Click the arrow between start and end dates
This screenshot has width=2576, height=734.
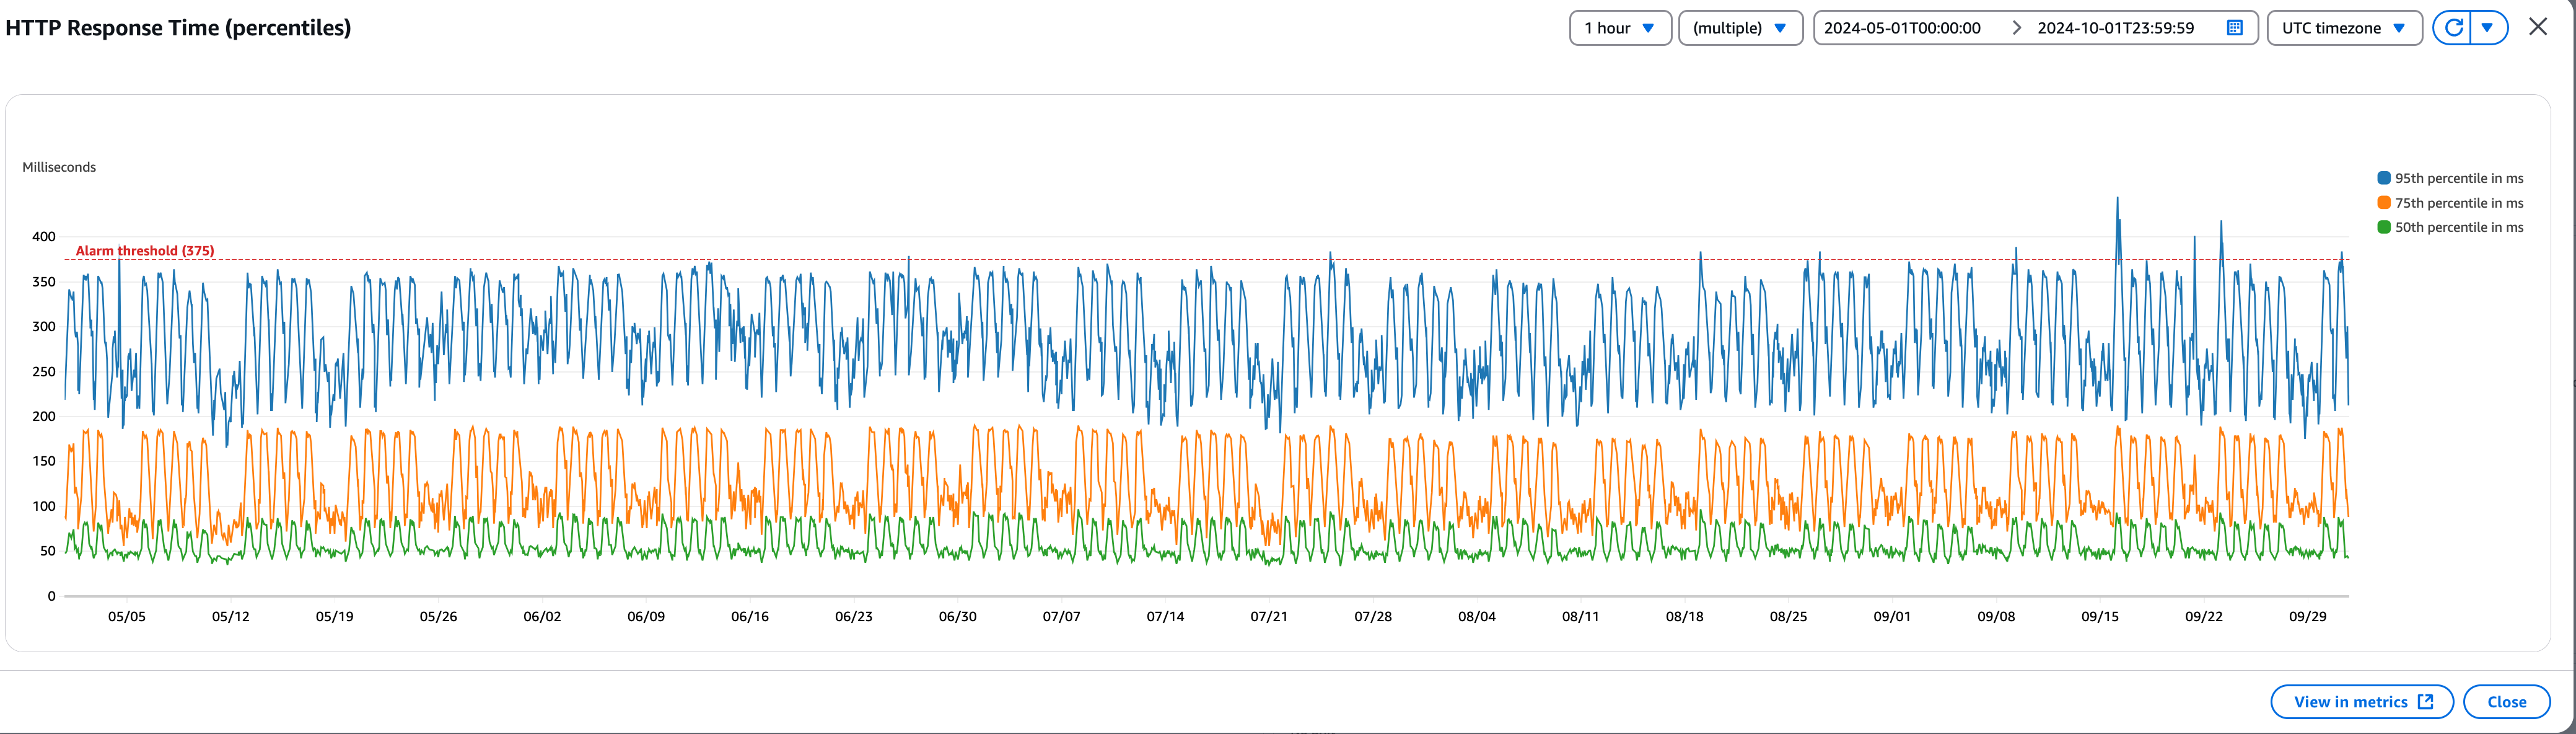click(2016, 28)
